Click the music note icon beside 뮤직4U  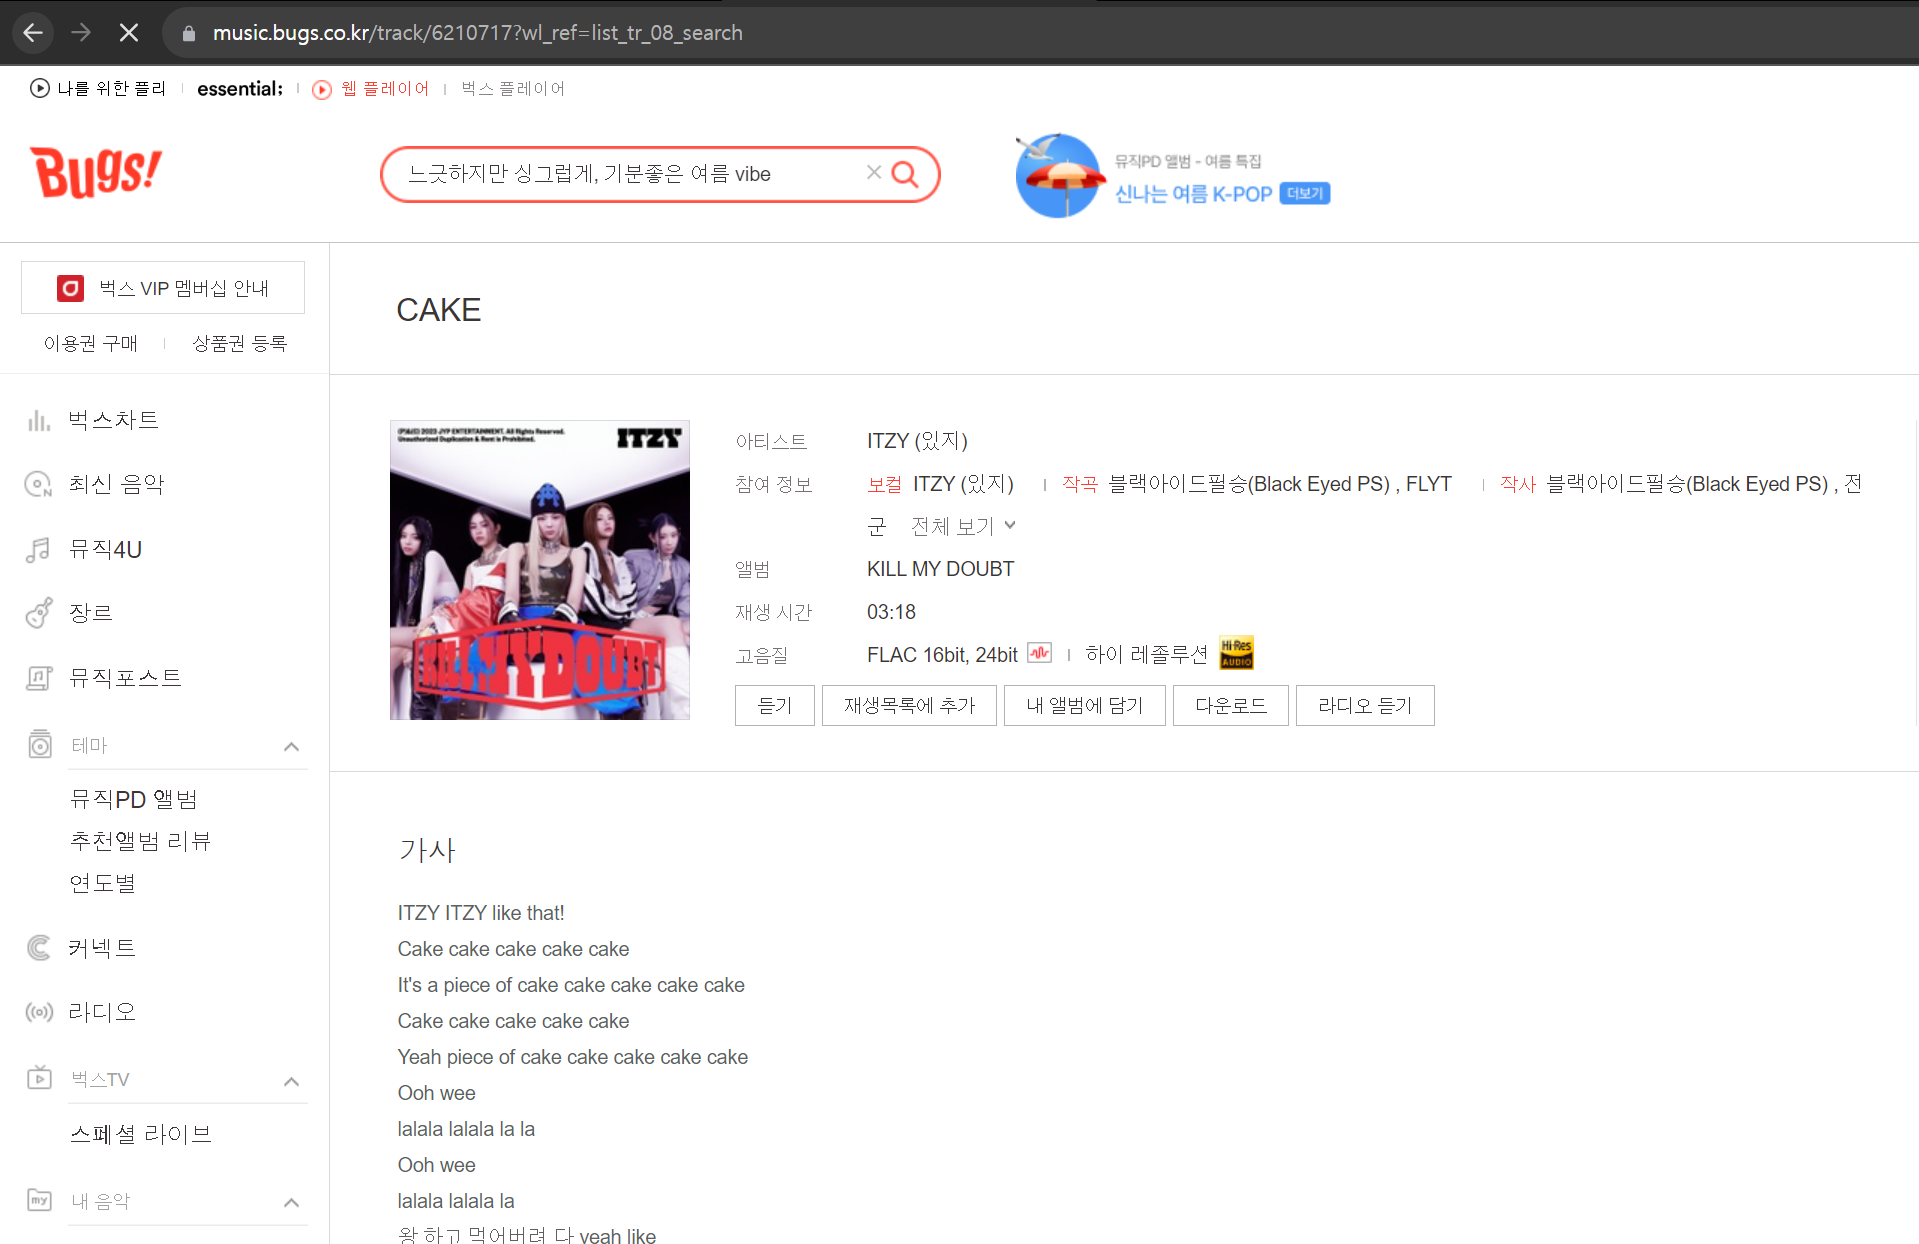(x=39, y=549)
